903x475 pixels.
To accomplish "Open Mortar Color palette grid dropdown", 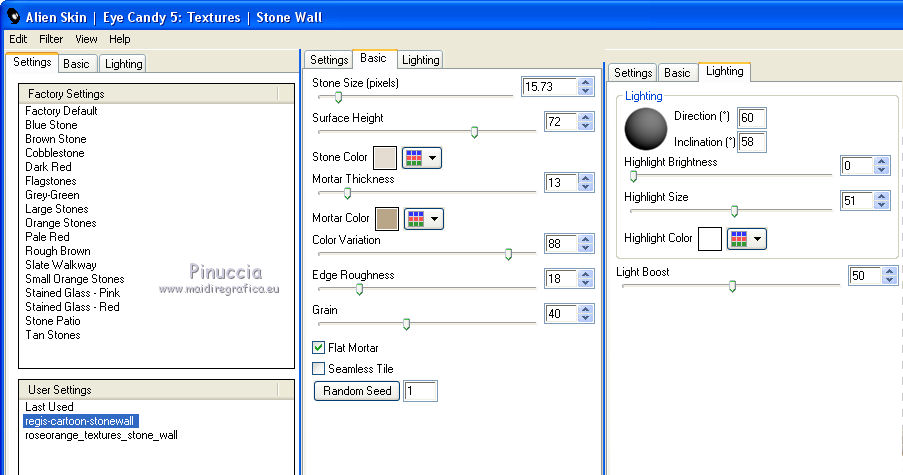I will click(424, 219).
